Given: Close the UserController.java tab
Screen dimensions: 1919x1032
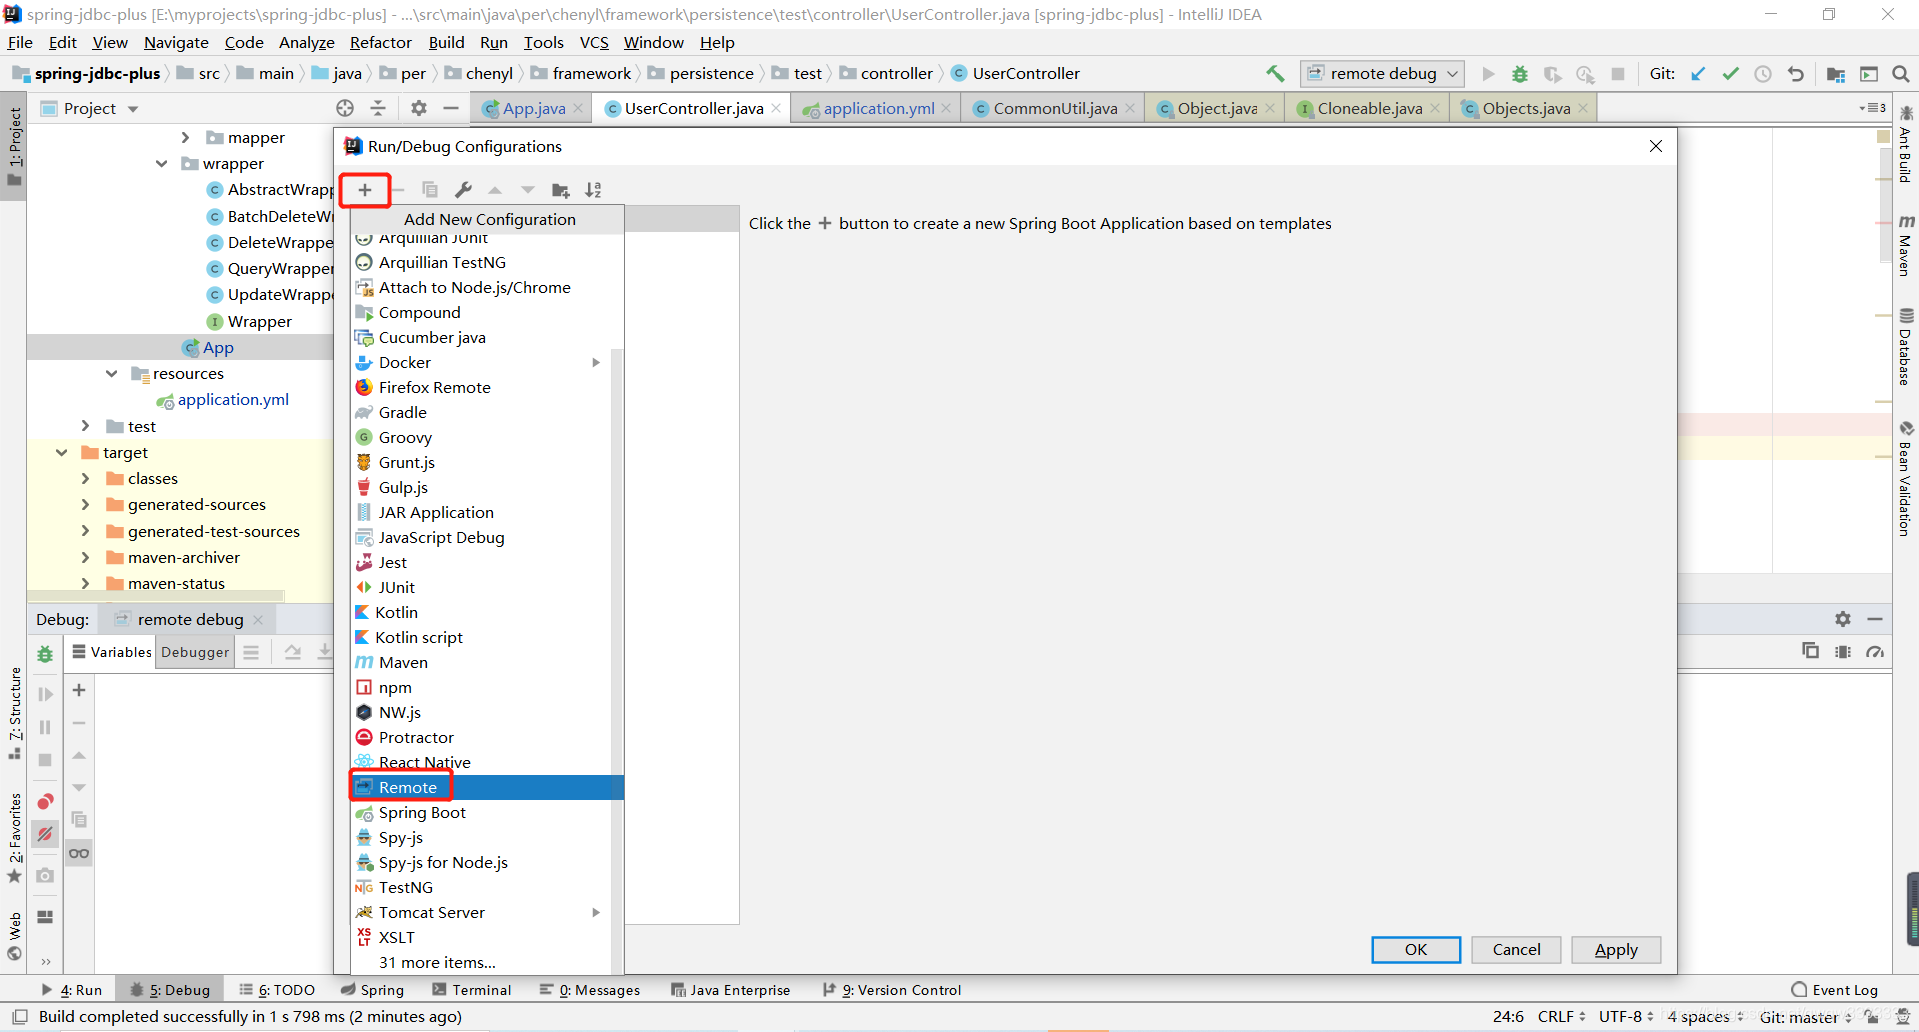Looking at the screenshot, I should tap(776, 108).
